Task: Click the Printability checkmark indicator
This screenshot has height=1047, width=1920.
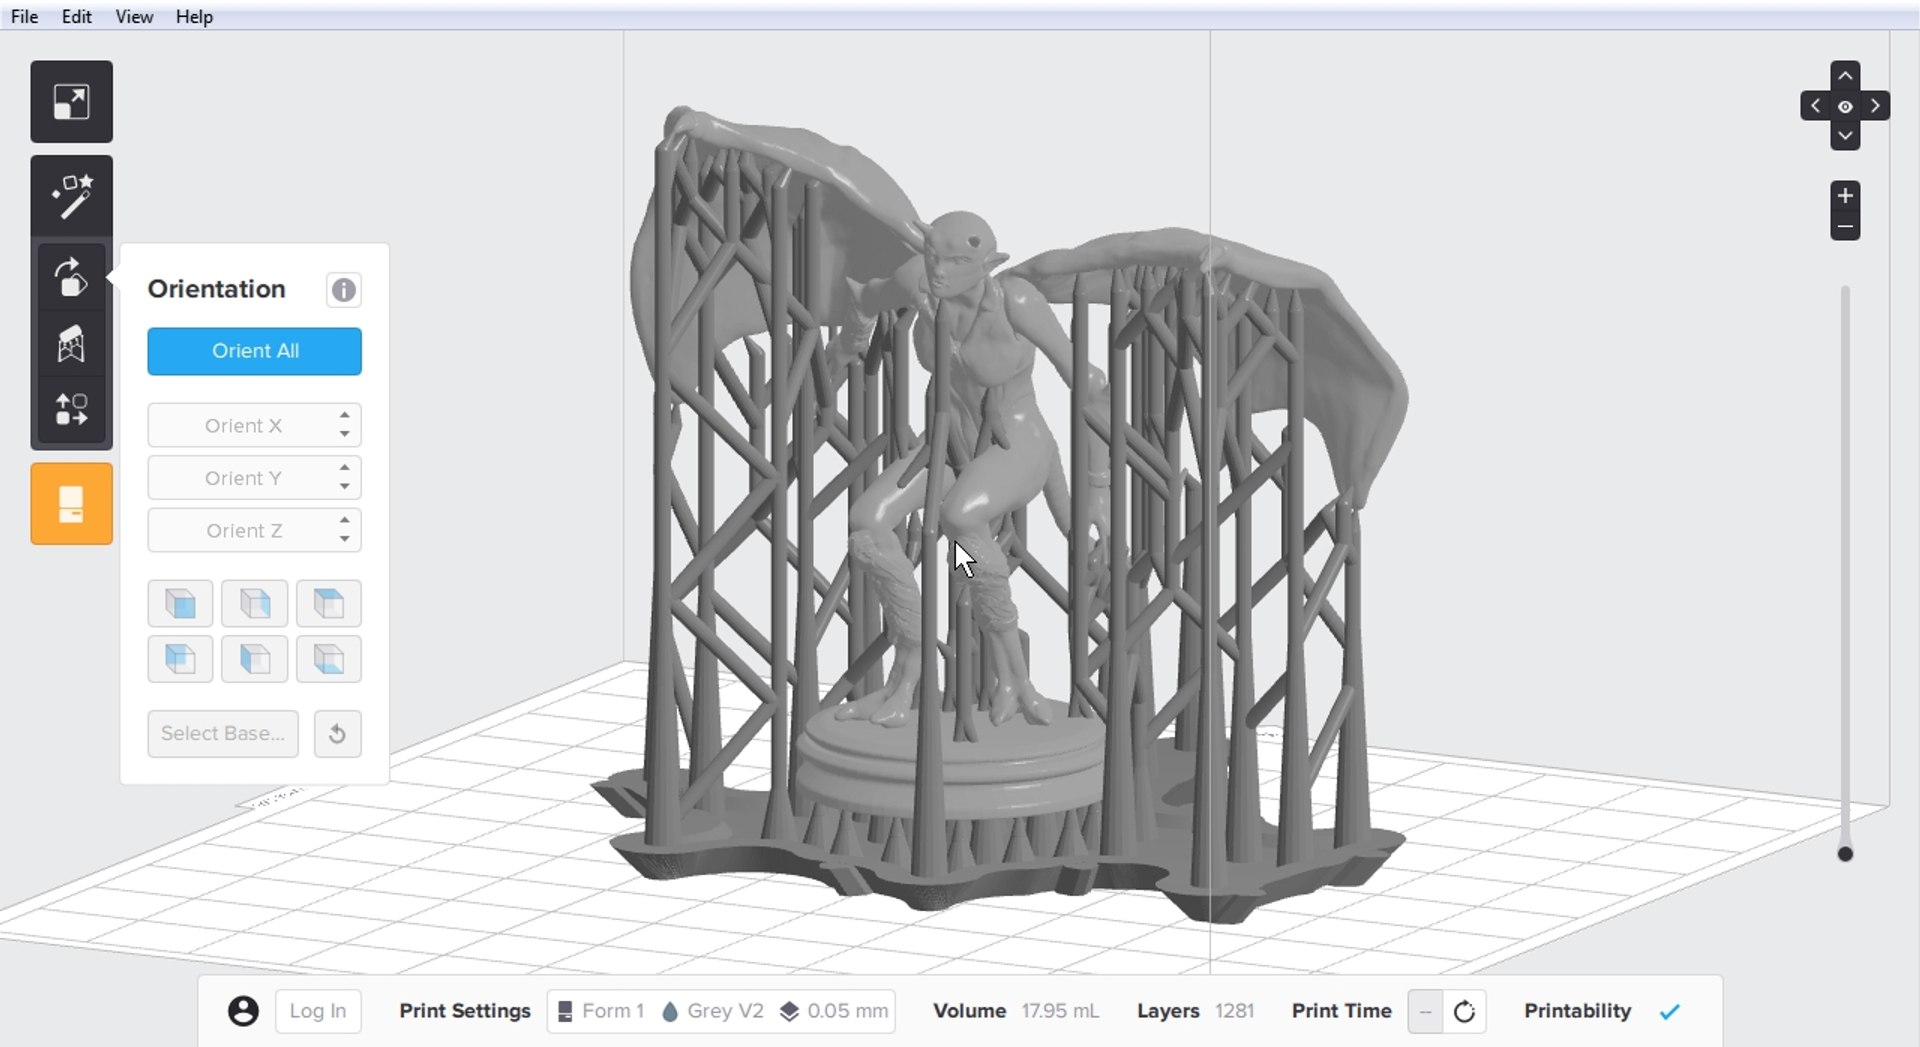Action: (1669, 1012)
